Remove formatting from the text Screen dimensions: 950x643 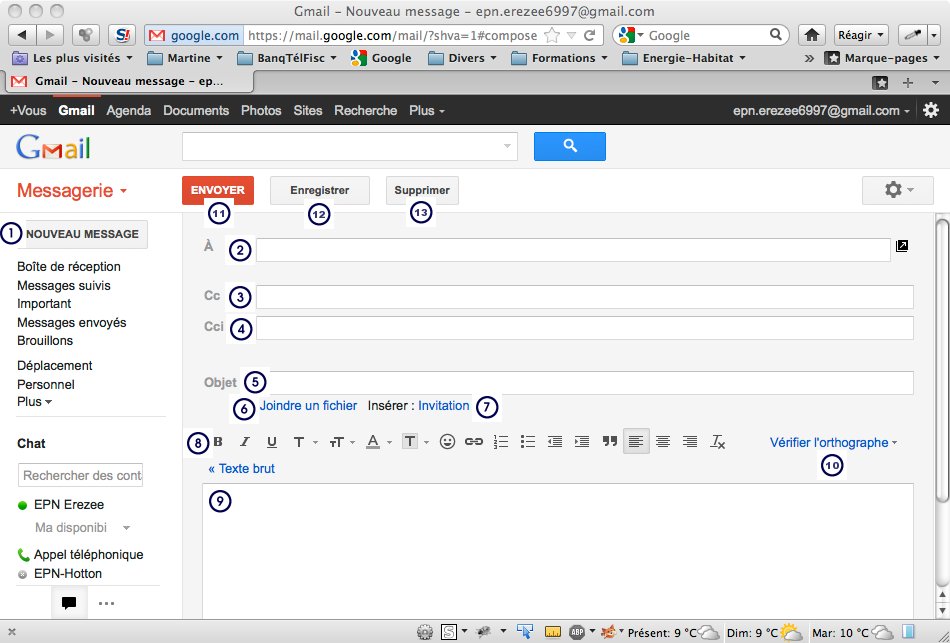pos(717,441)
